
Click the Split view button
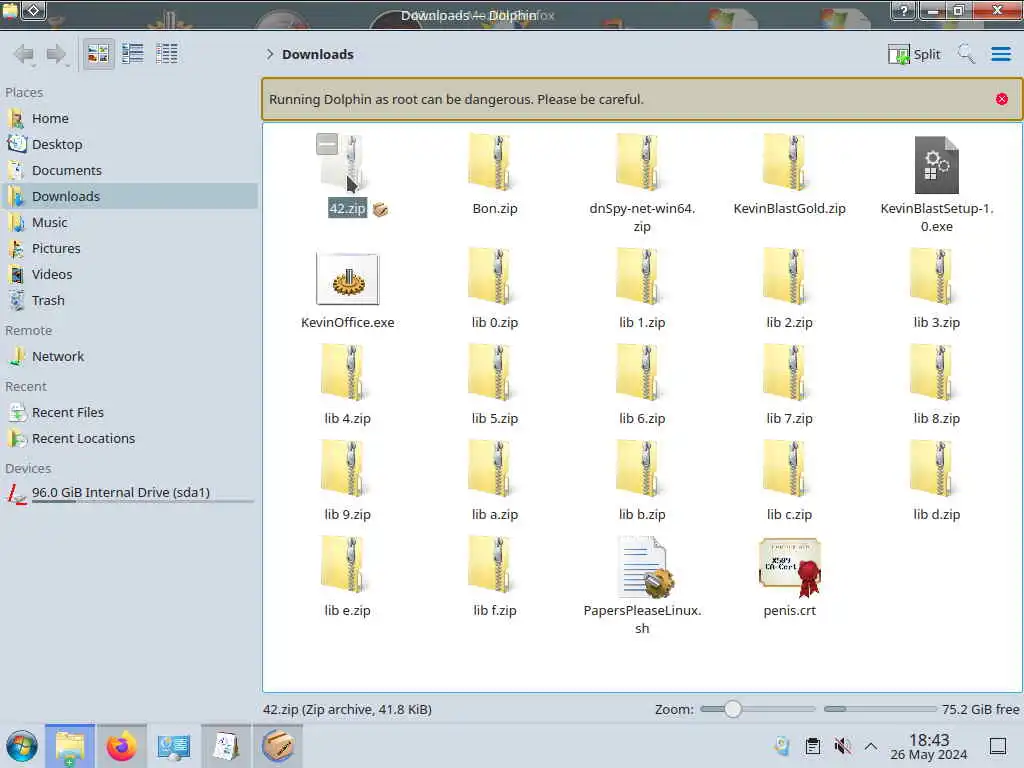click(914, 54)
